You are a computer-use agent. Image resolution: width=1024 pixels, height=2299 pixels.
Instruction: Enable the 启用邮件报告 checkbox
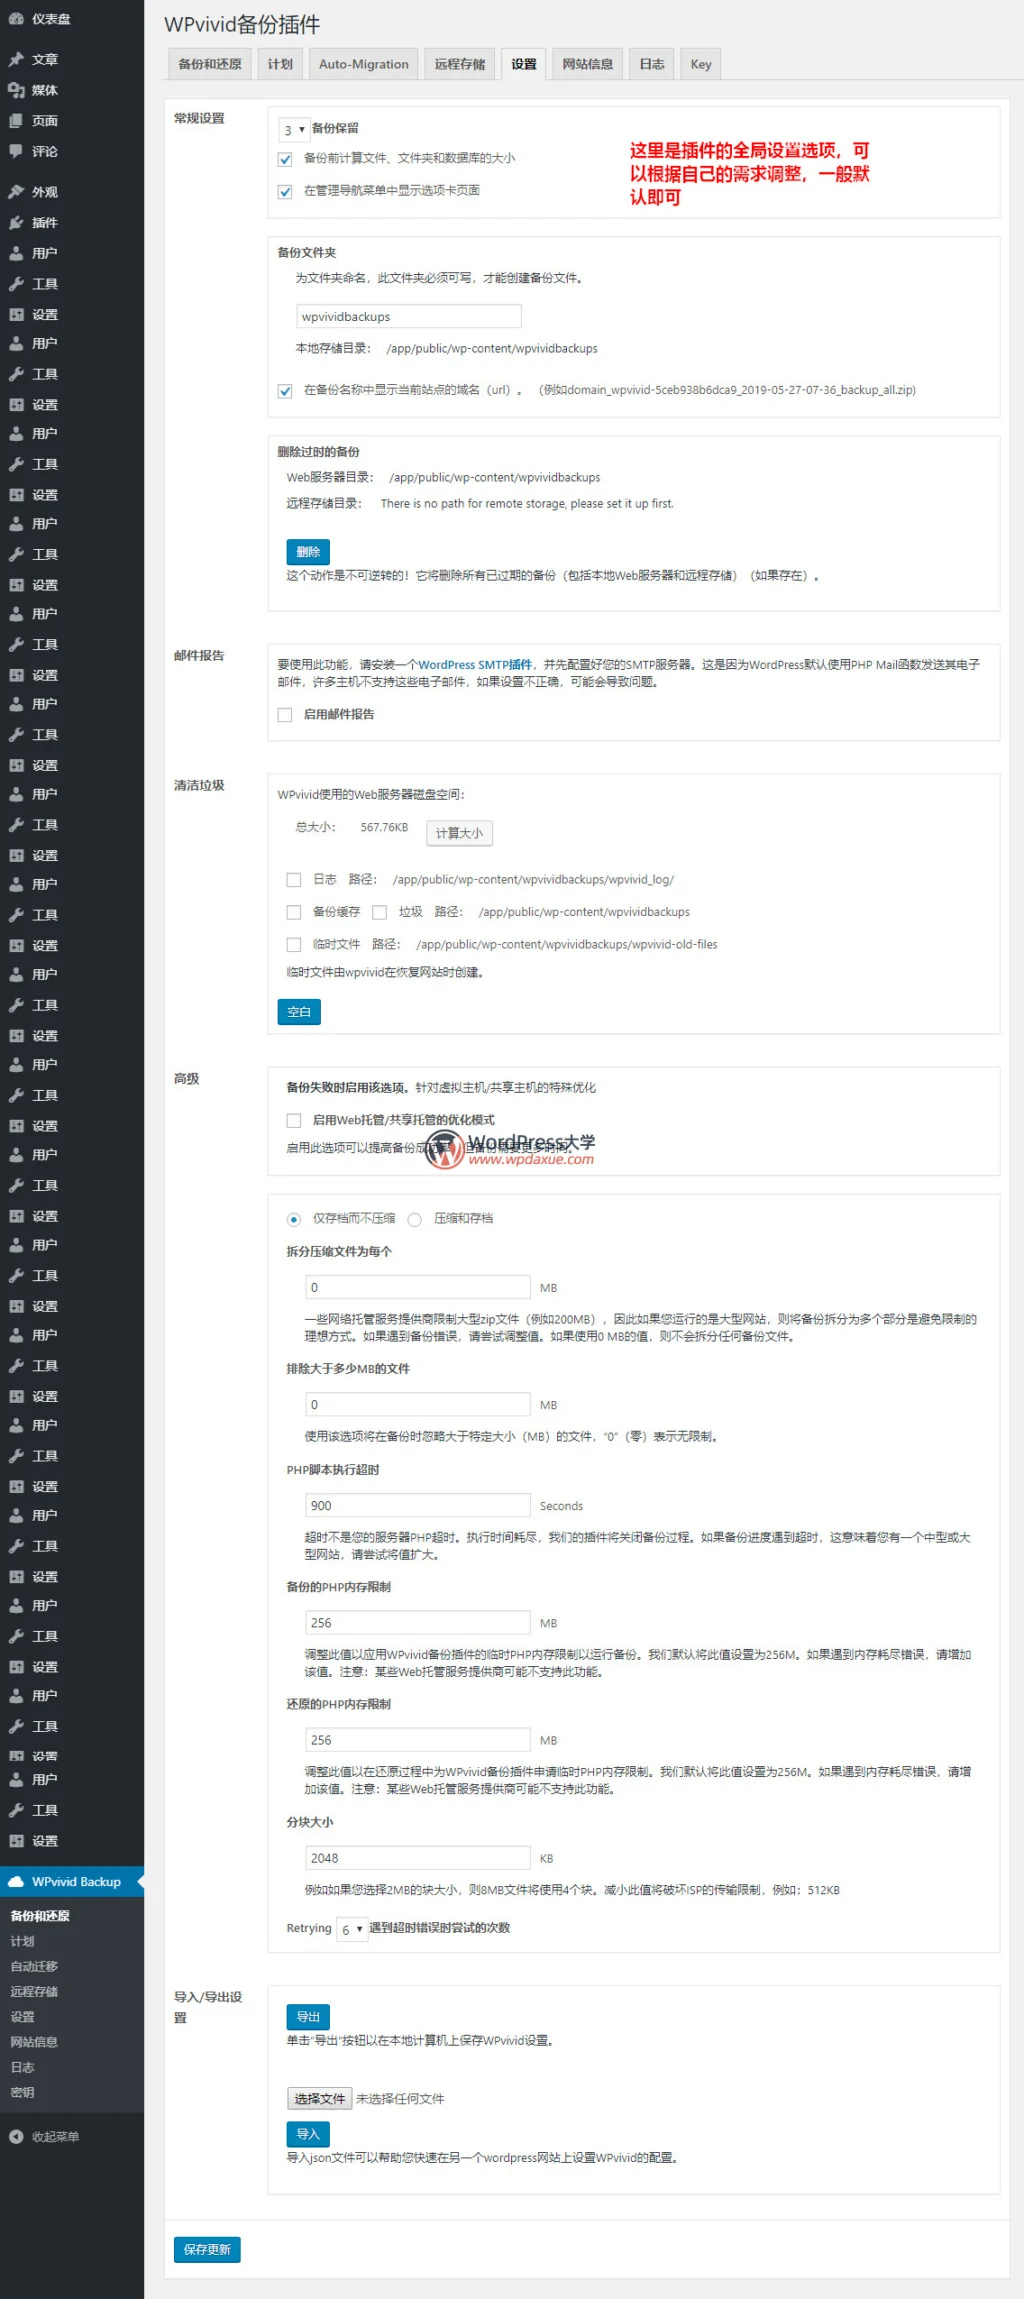[285, 715]
